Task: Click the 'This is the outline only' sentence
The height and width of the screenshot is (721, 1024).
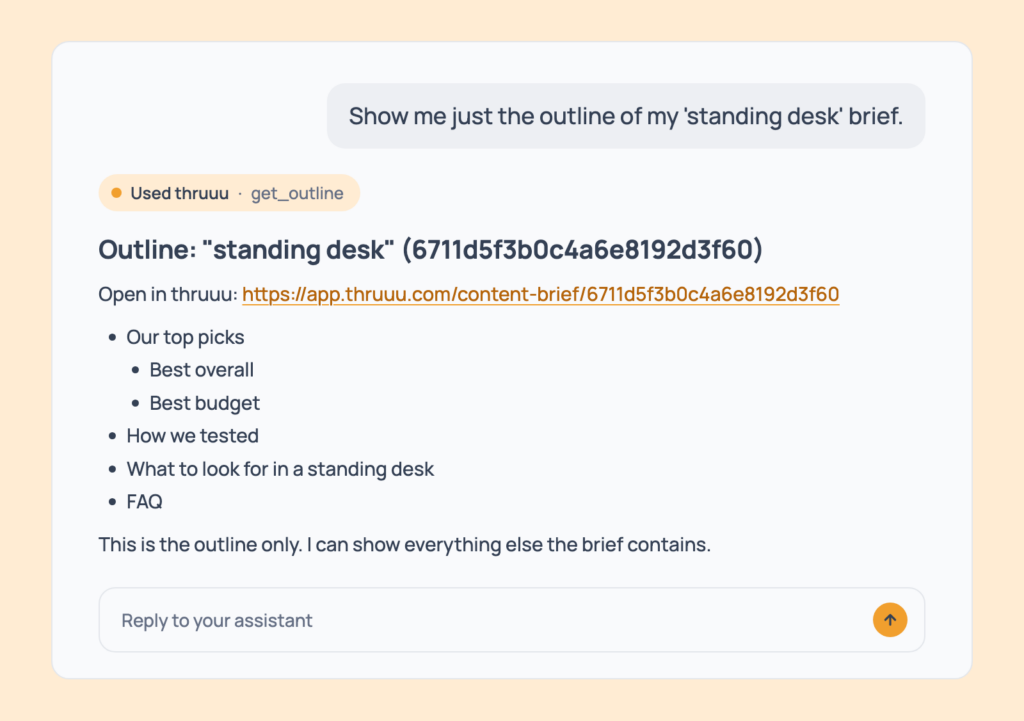Action: tap(404, 545)
